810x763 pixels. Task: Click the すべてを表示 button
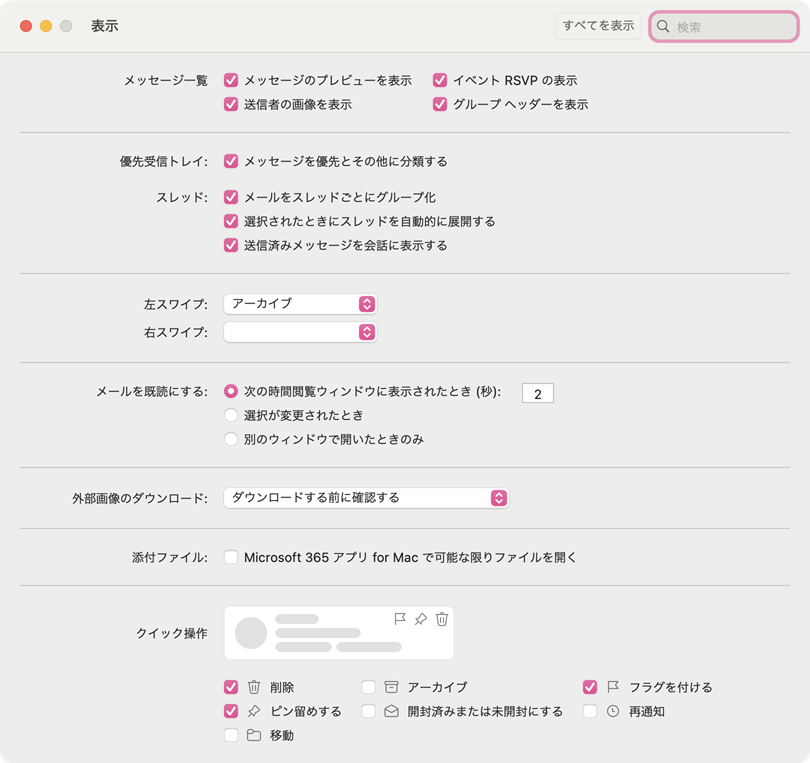(598, 26)
